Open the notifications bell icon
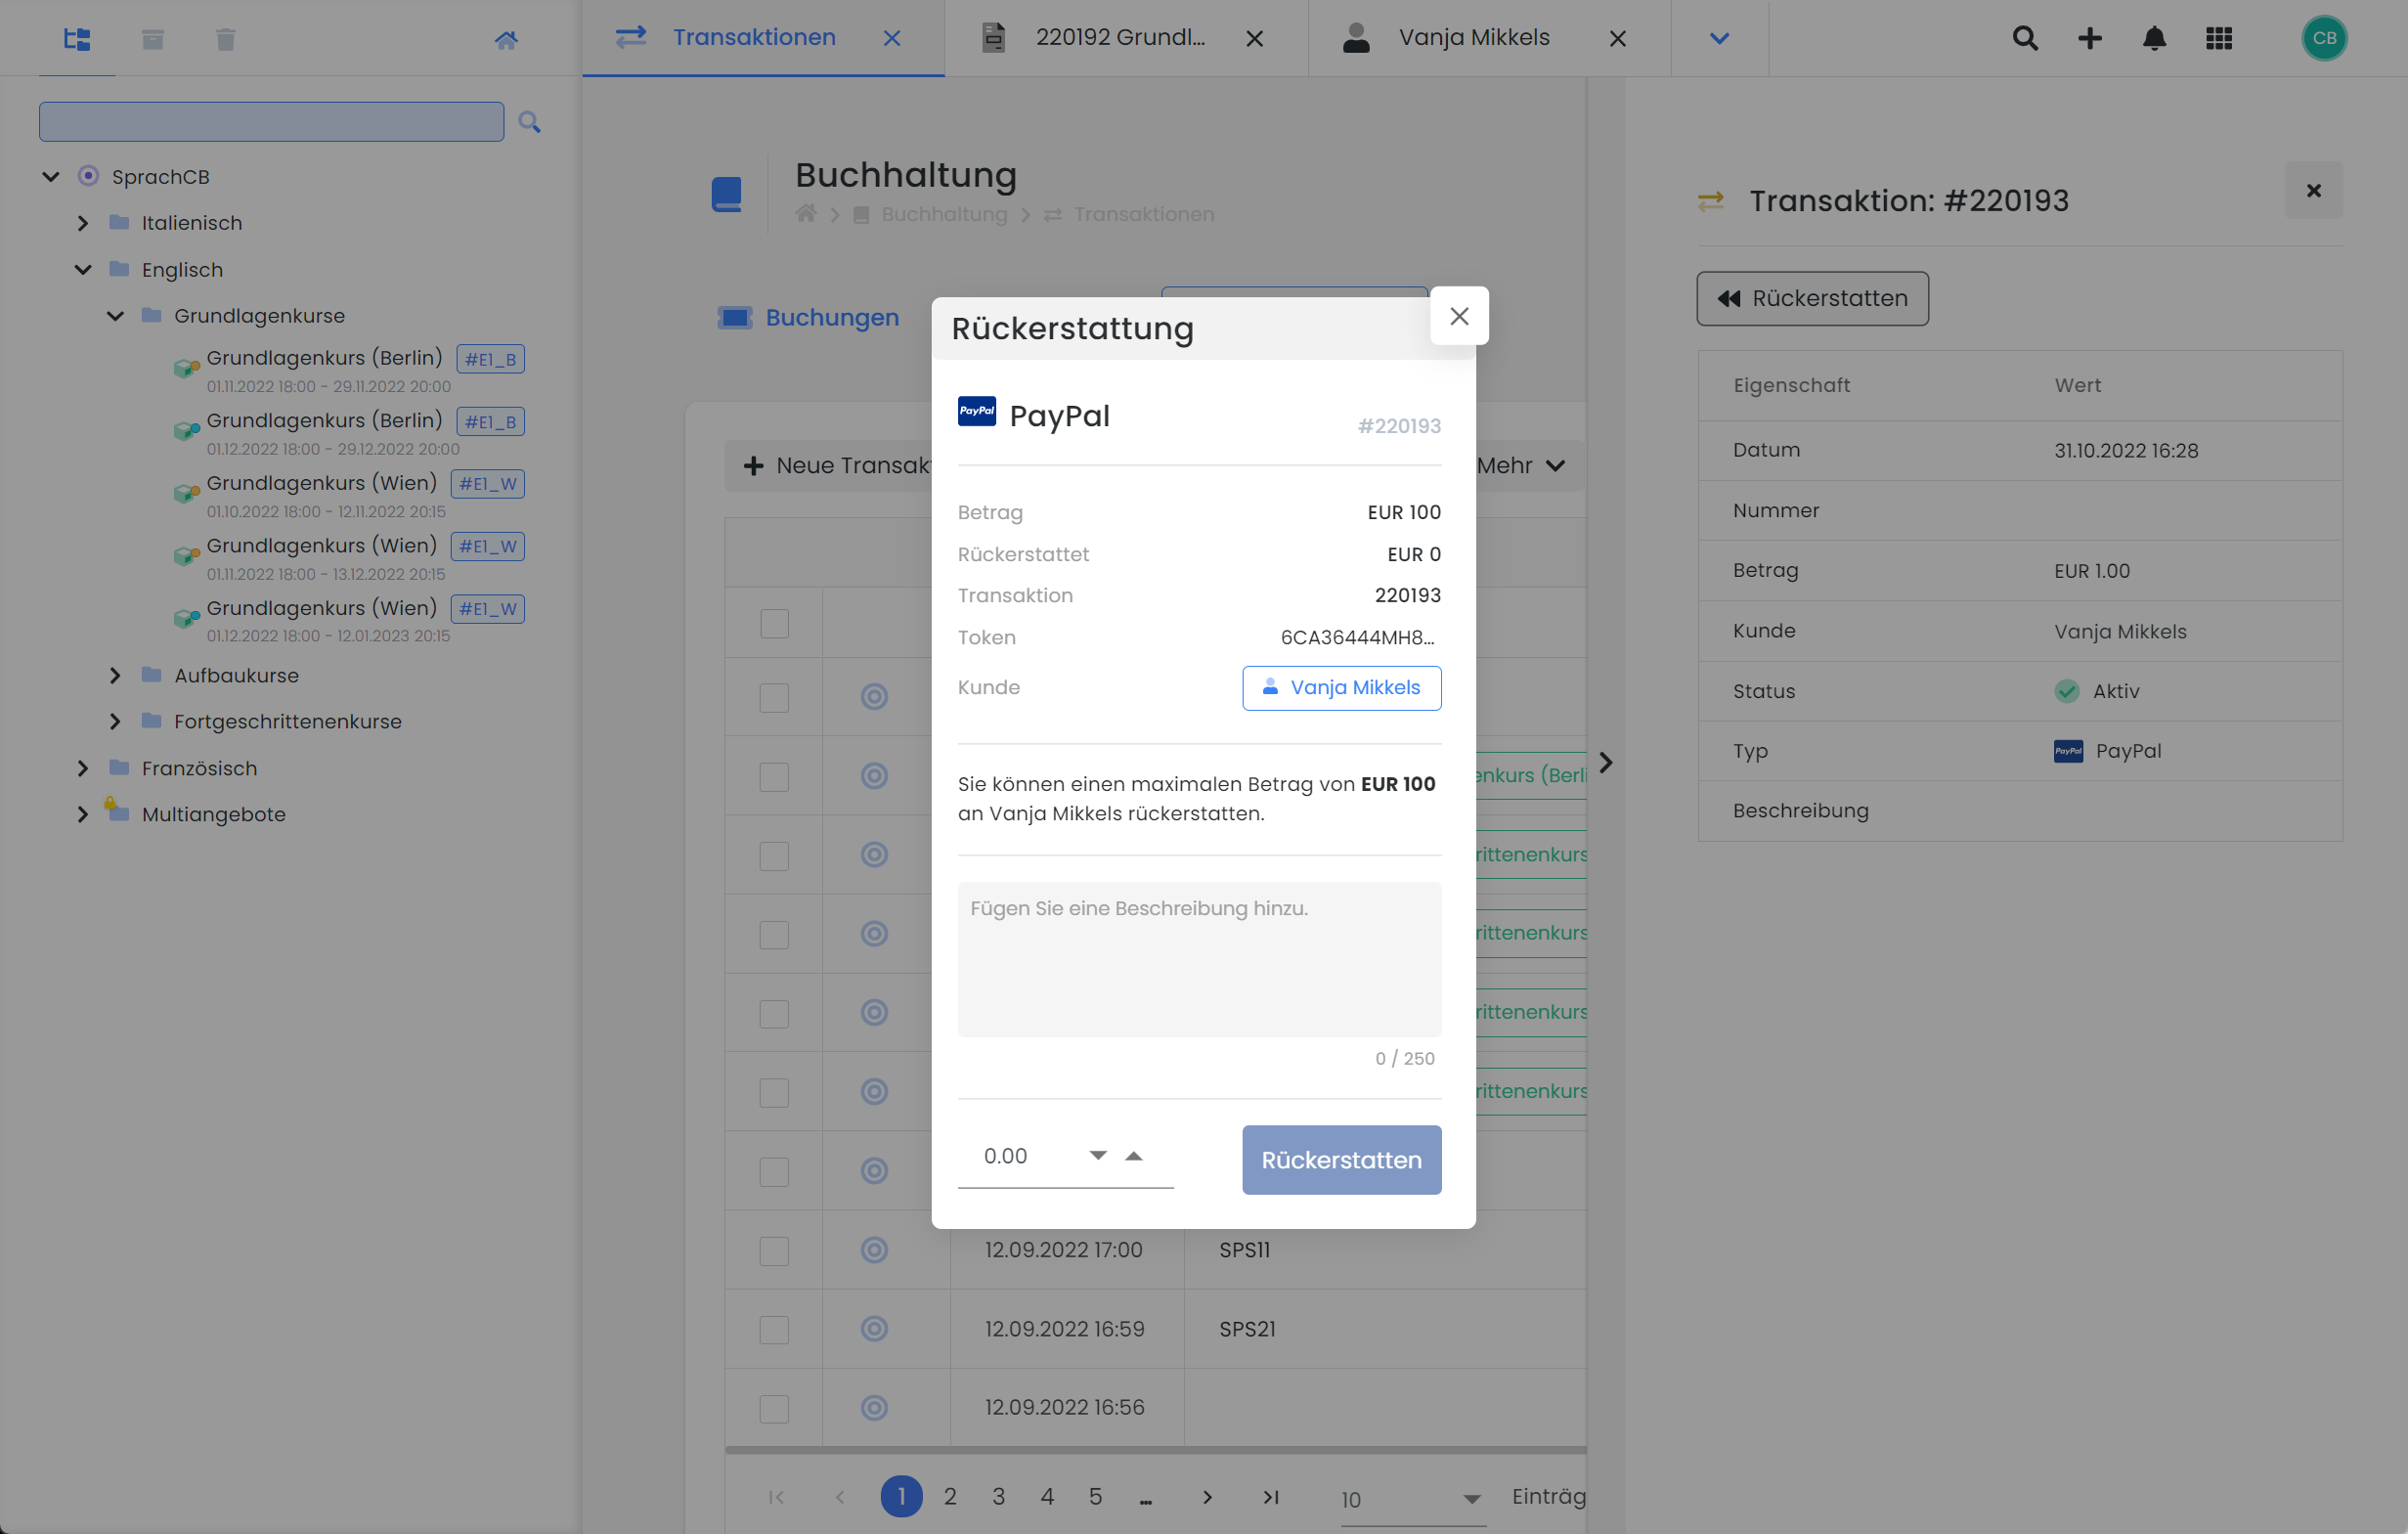Screen dimensions: 2408x1534 (2154, 38)
